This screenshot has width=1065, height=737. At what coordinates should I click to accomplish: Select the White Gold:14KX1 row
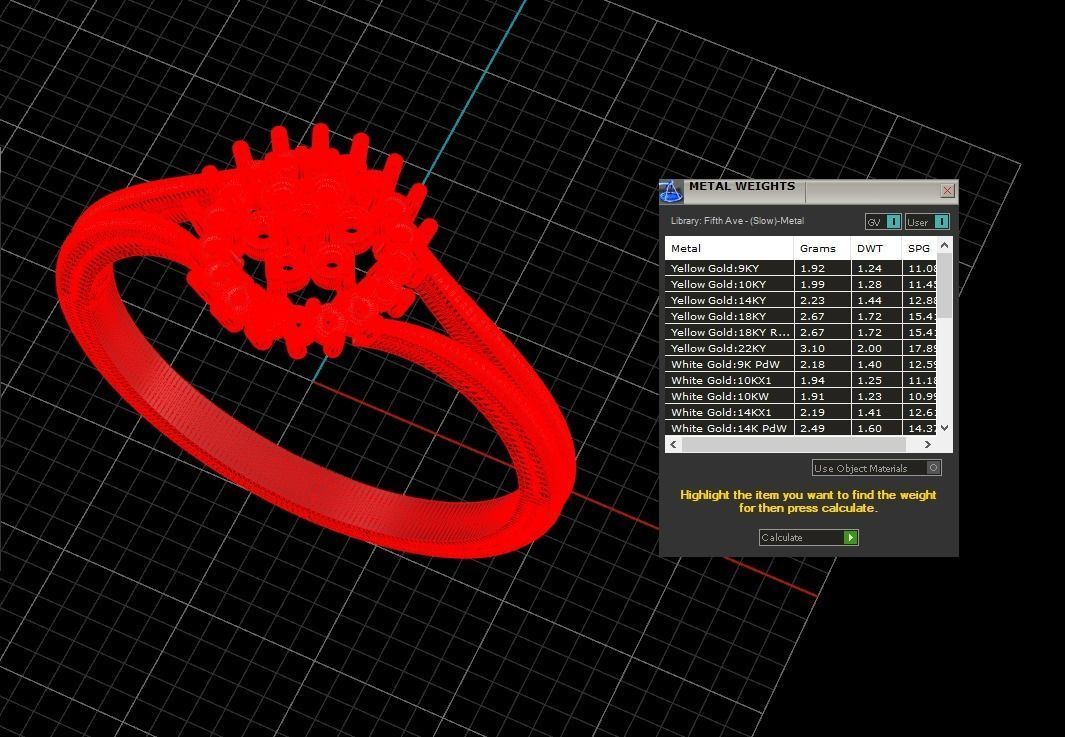click(801, 412)
